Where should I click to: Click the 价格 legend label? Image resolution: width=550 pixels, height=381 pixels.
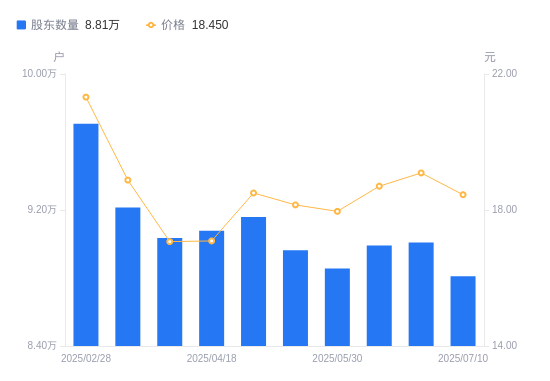173,25
